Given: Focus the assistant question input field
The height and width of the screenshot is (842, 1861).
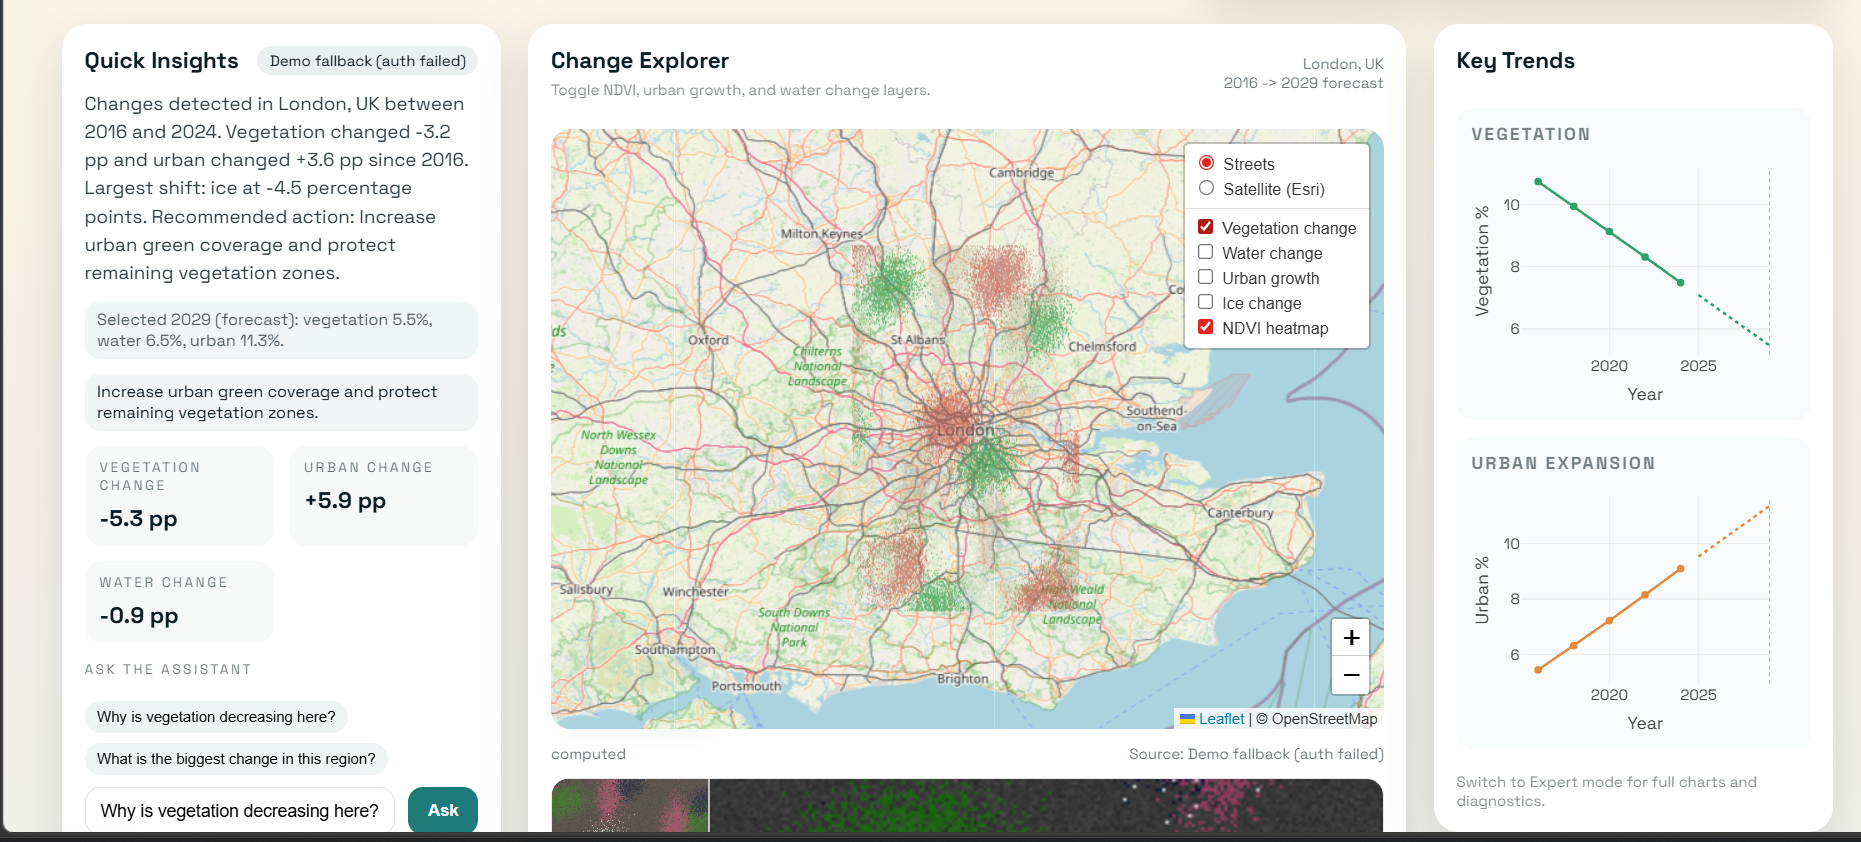Looking at the screenshot, I should tap(240, 810).
